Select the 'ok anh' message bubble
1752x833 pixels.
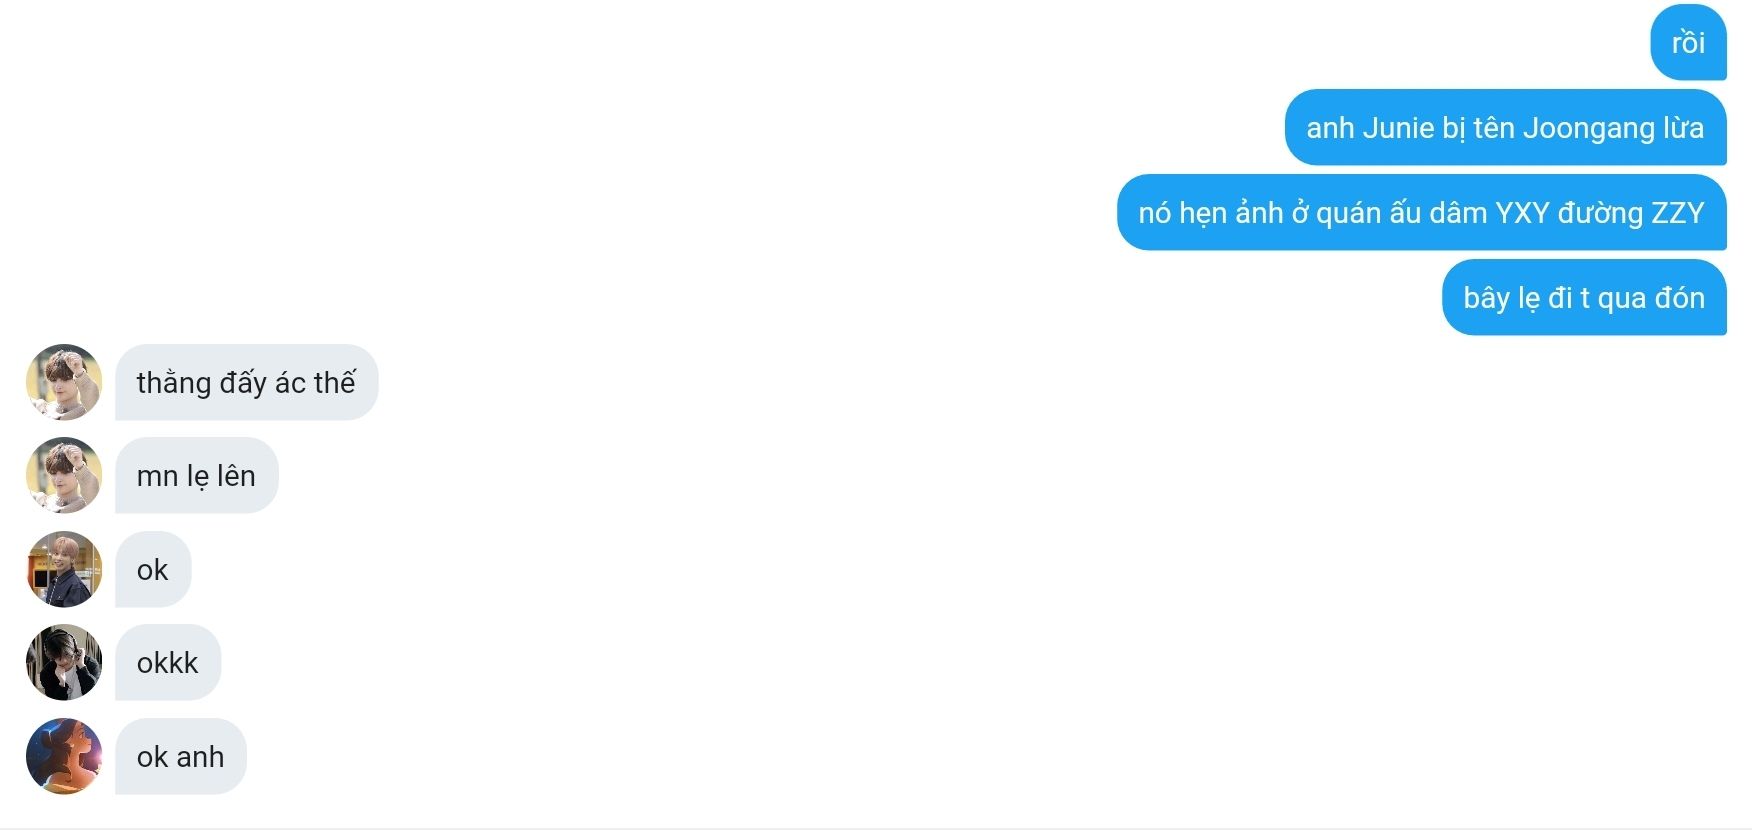[181, 756]
